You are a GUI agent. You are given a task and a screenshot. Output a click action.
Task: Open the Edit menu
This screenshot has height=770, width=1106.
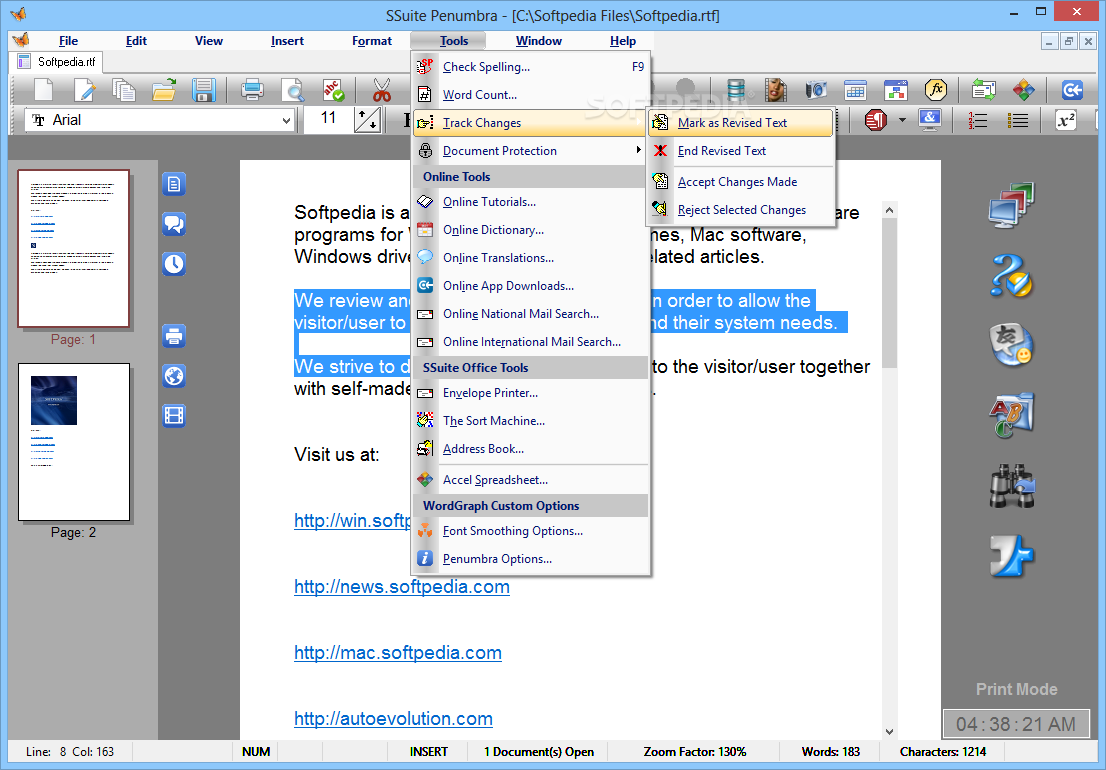tap(136, 41)
